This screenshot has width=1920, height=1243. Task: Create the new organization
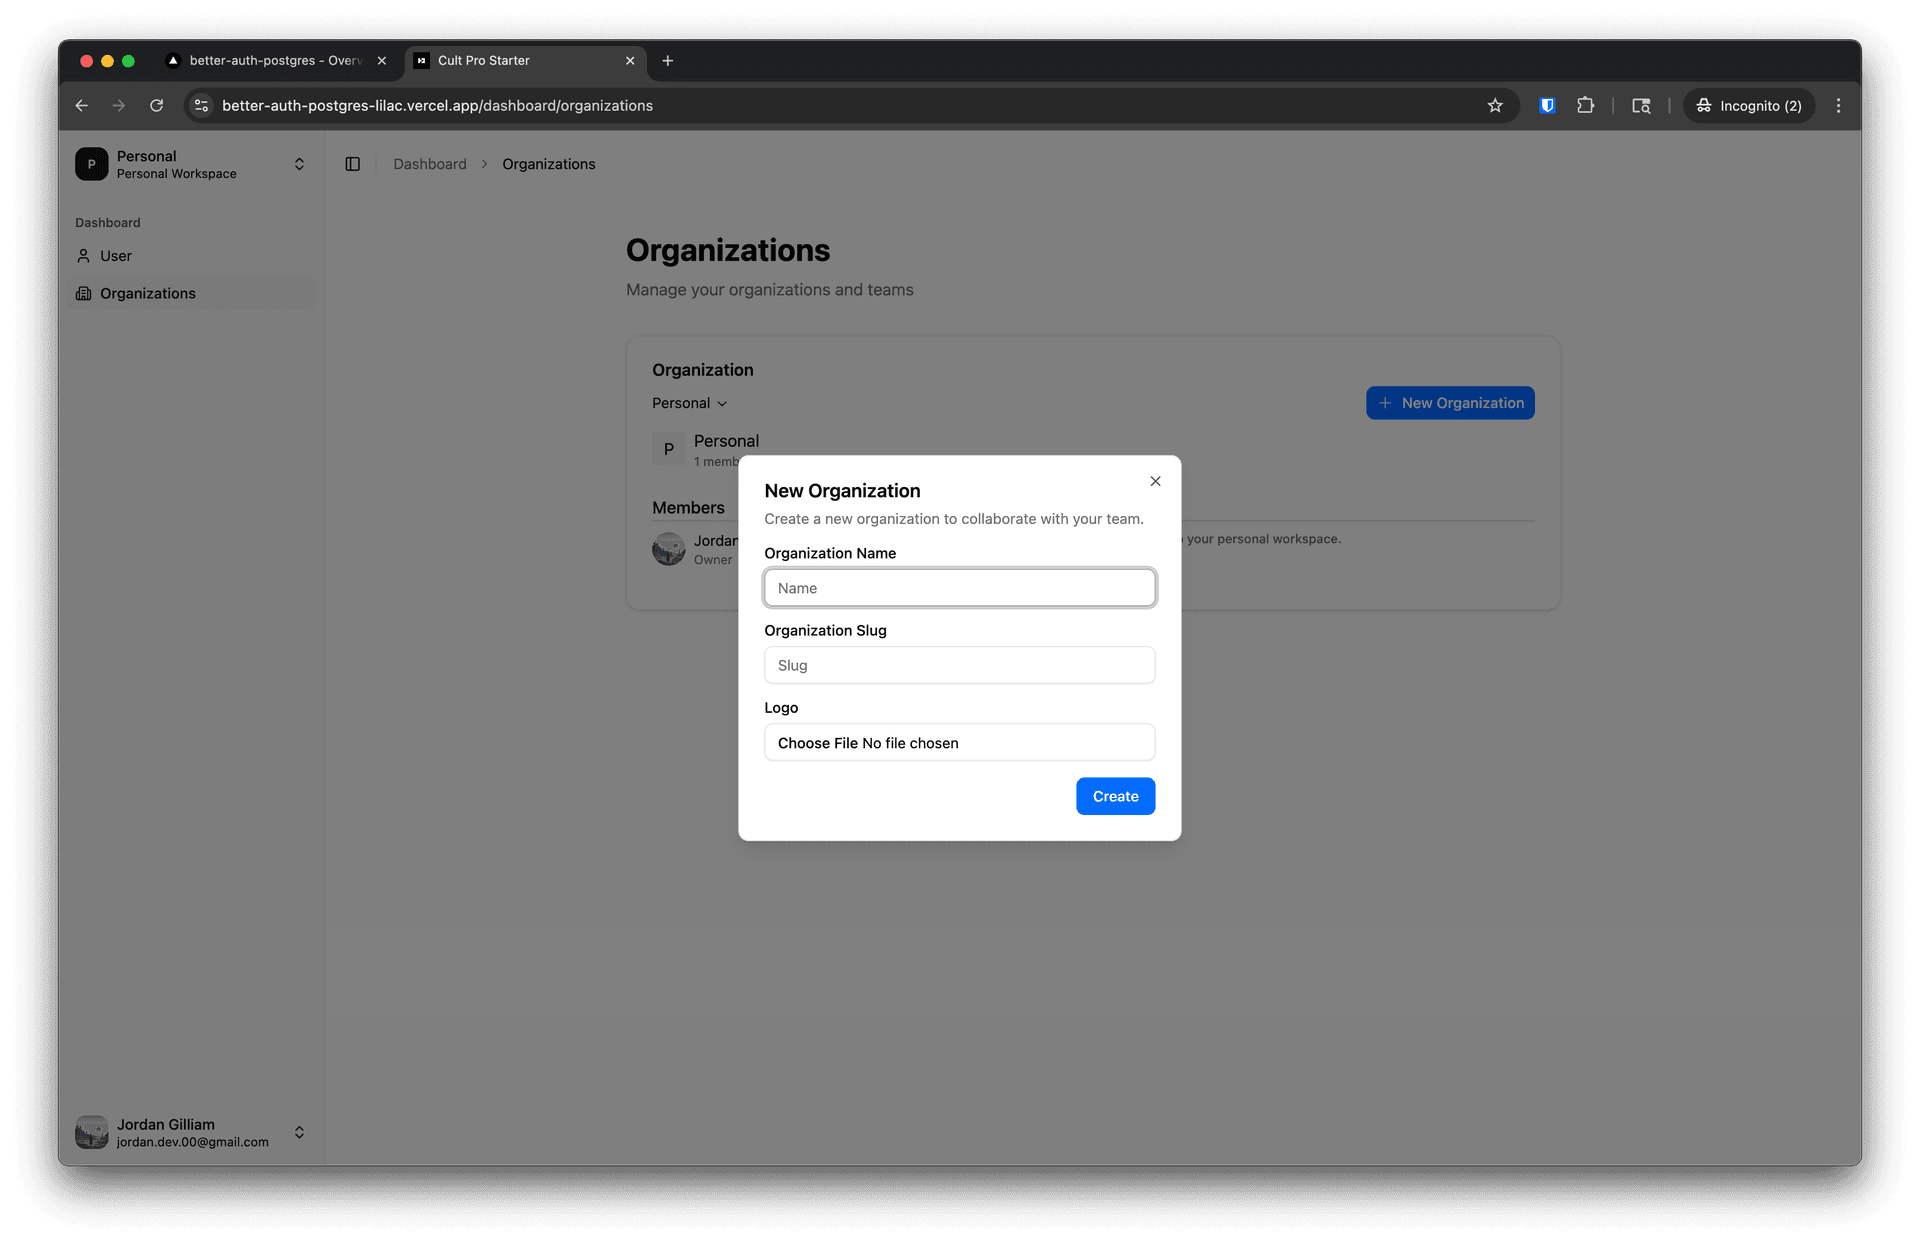click(x=1115, y=796)
